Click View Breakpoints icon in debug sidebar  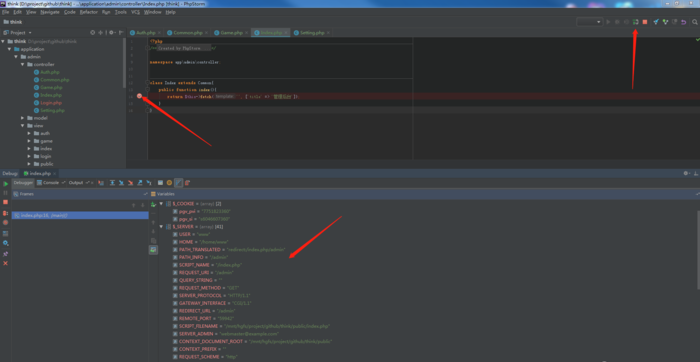pos(5,213)
